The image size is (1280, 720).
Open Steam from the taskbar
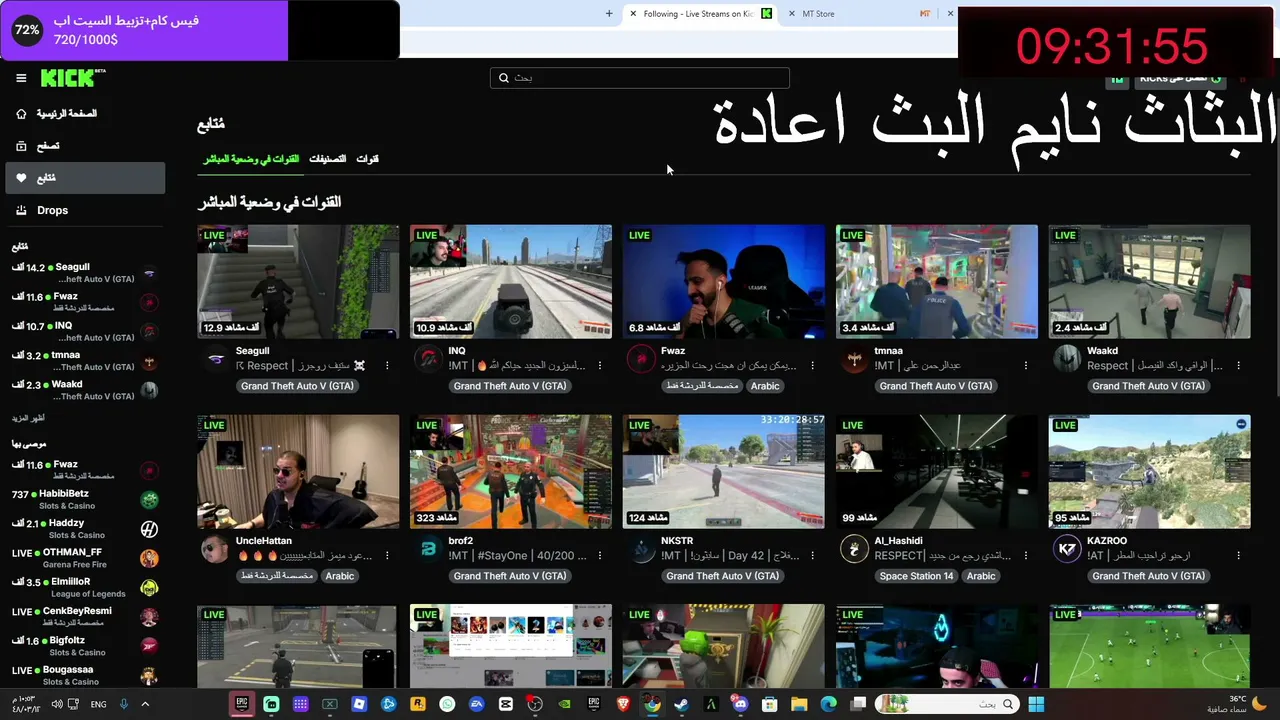681,704
